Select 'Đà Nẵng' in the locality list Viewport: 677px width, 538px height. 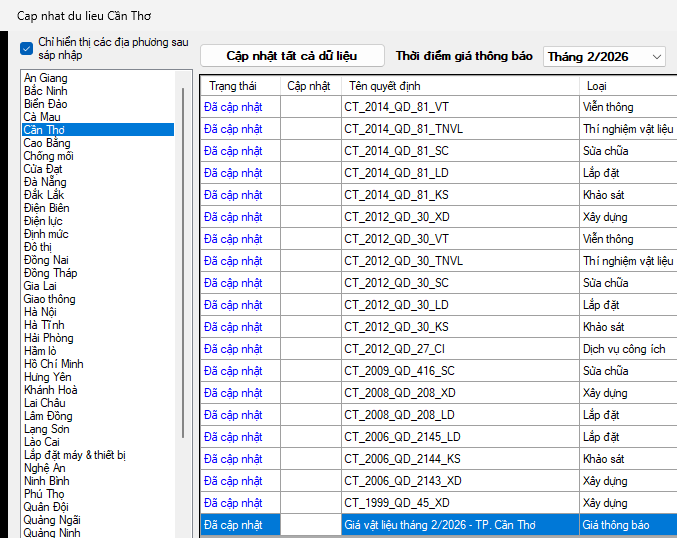(x=46, y=182)
